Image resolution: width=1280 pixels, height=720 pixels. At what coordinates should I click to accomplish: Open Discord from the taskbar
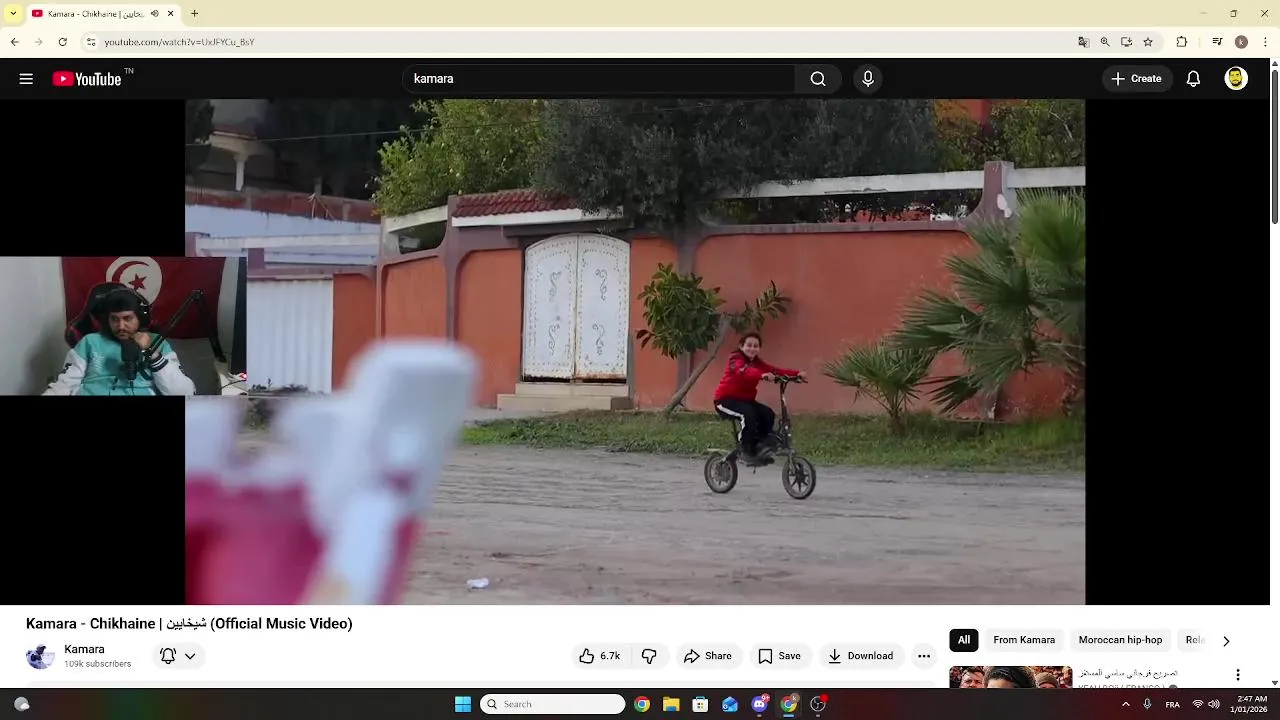(759, 704)
